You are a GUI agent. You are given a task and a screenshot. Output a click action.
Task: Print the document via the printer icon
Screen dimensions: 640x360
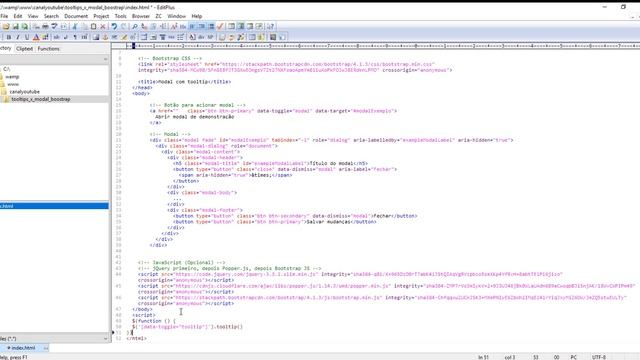click(45, 27)
